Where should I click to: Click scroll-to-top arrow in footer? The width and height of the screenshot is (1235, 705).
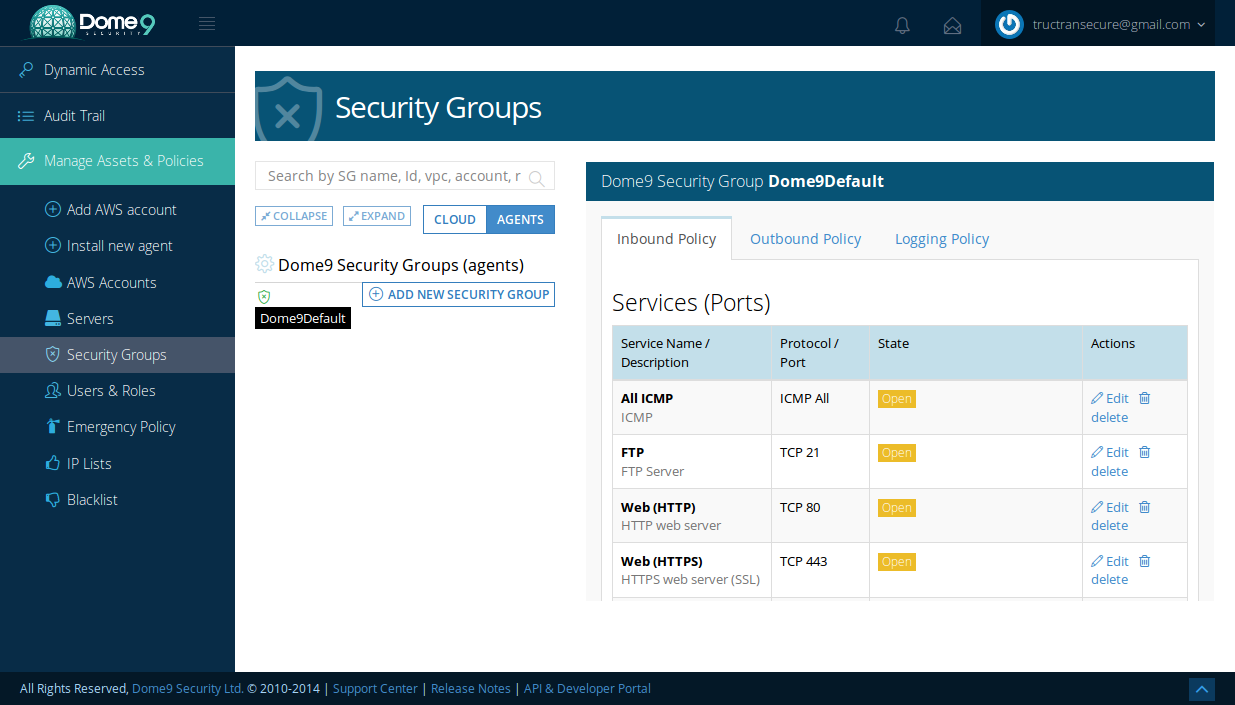1201,689
